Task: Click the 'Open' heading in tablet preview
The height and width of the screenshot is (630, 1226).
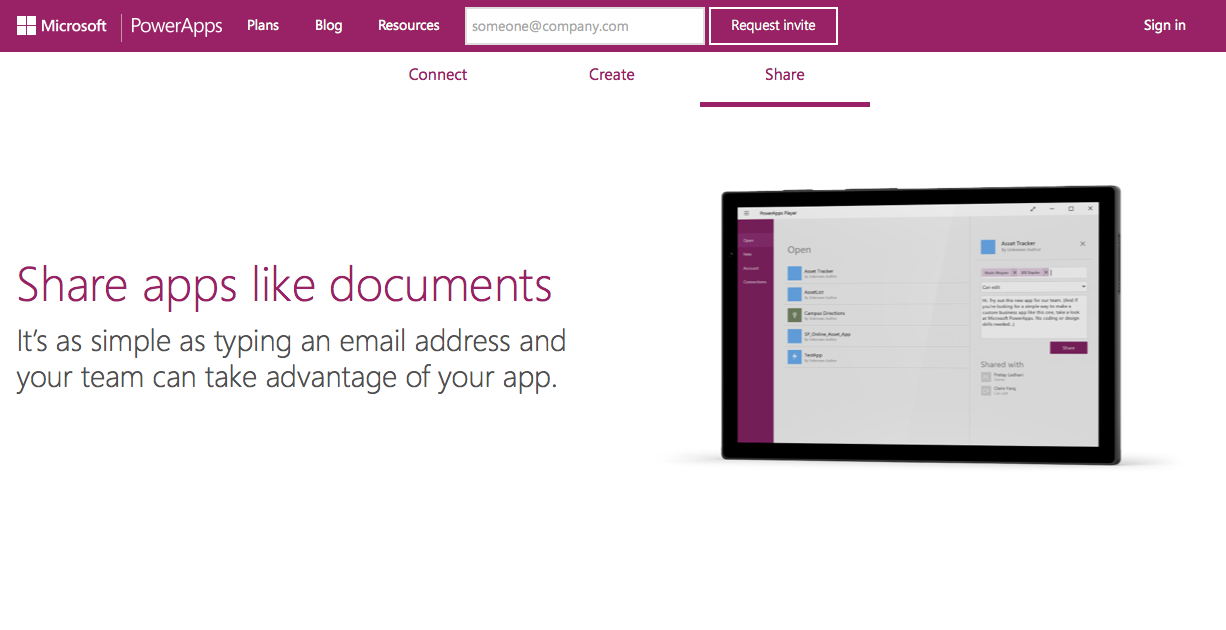Action: (799, 250)
